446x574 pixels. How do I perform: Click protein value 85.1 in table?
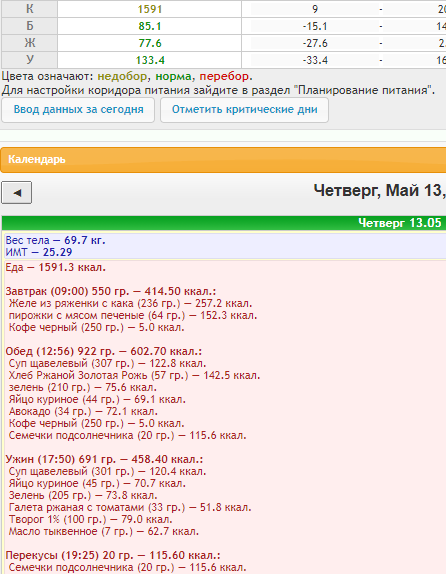(149, 26)
